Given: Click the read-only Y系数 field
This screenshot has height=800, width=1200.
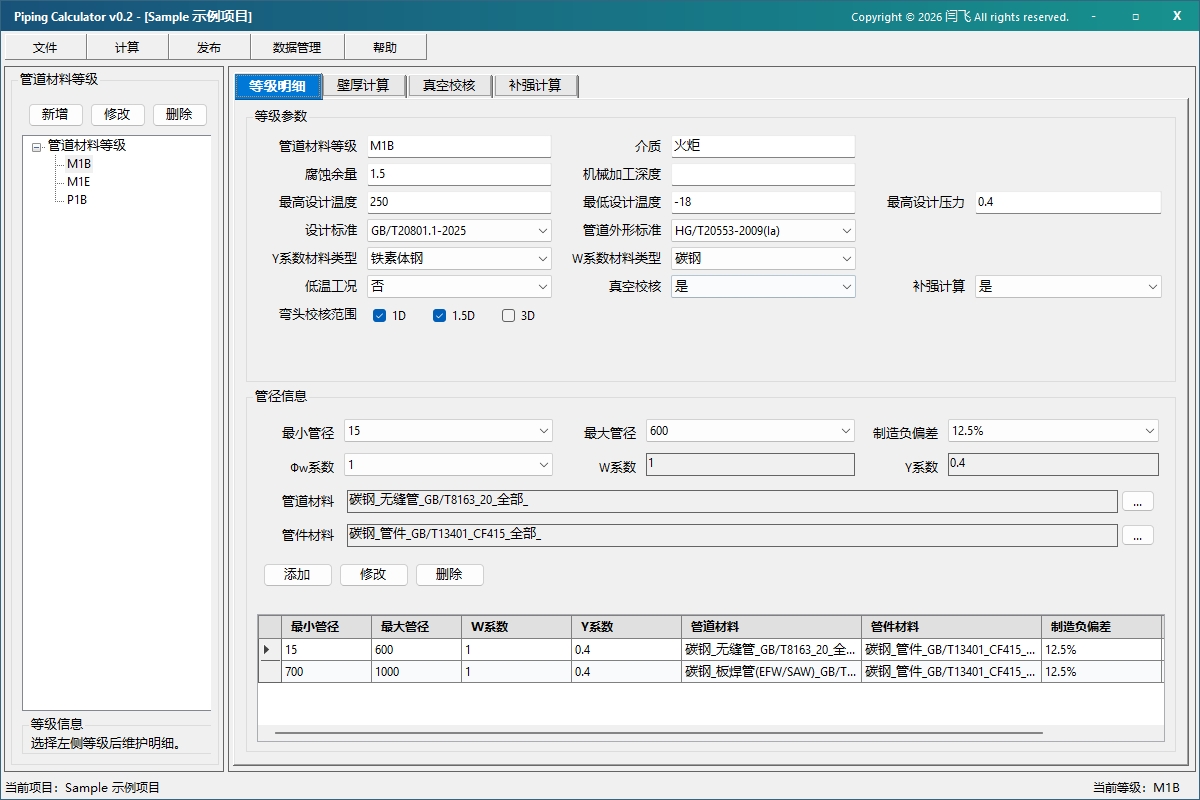Looking at the screenshot, I should pos(1053,464).
